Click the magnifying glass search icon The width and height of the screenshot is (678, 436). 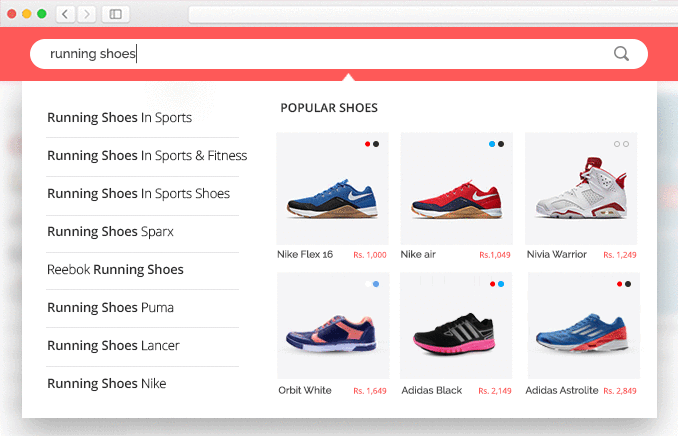click(621, 54)
